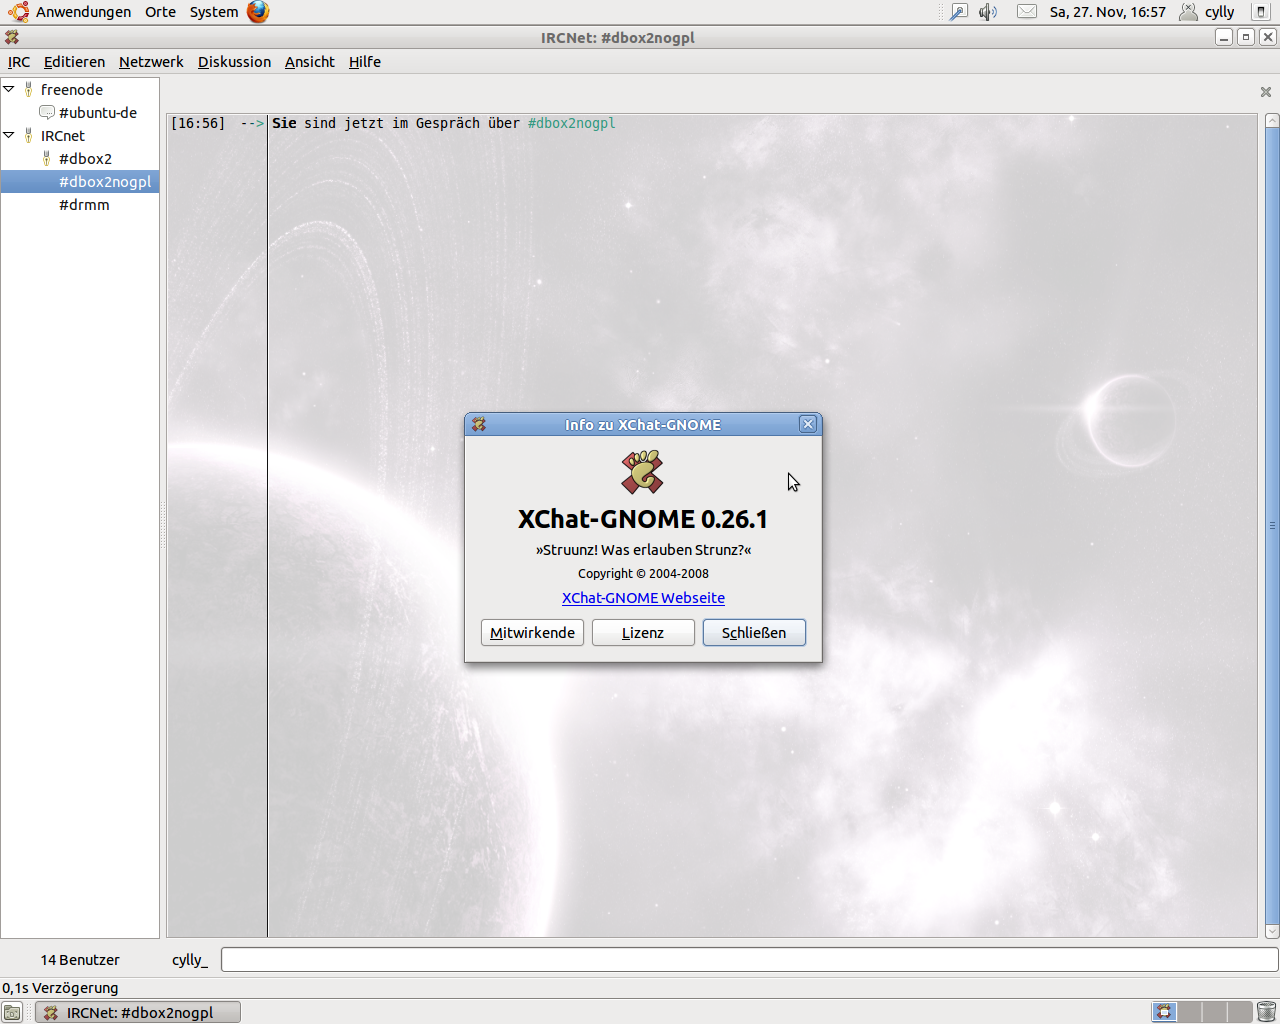
Task: Click the chat scrollbar down arrow
Action: tap(1272, 931)
